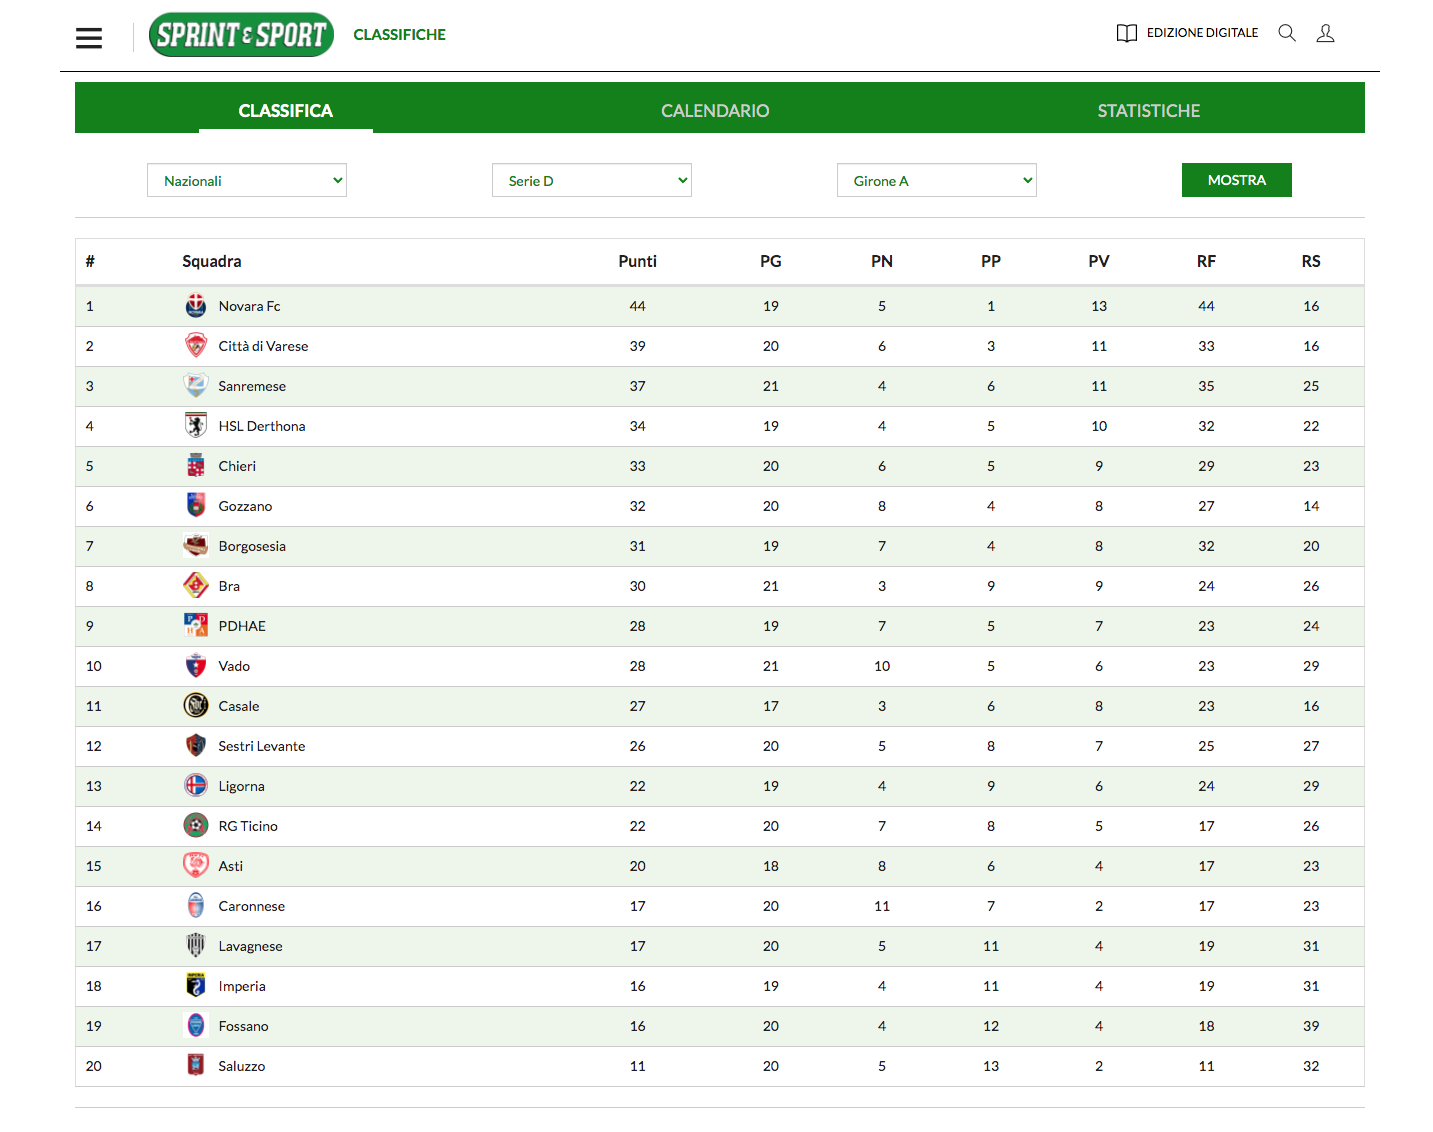Click the Gozzano team crest
The height and width of the screenshot is (1132, 1433).
196,506
